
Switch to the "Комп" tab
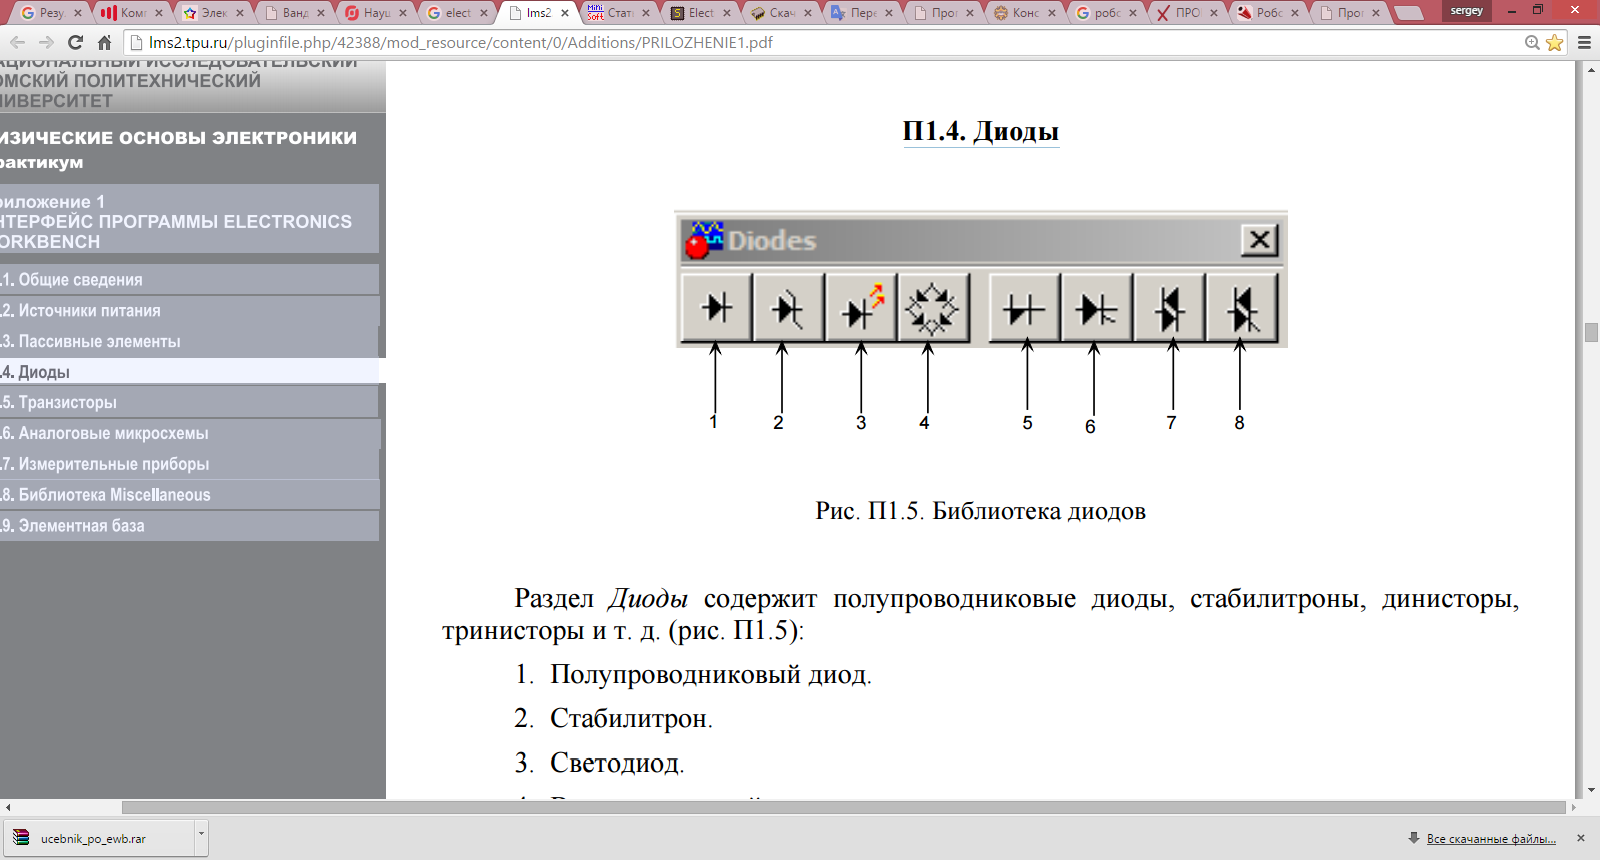tap(129, 13)
